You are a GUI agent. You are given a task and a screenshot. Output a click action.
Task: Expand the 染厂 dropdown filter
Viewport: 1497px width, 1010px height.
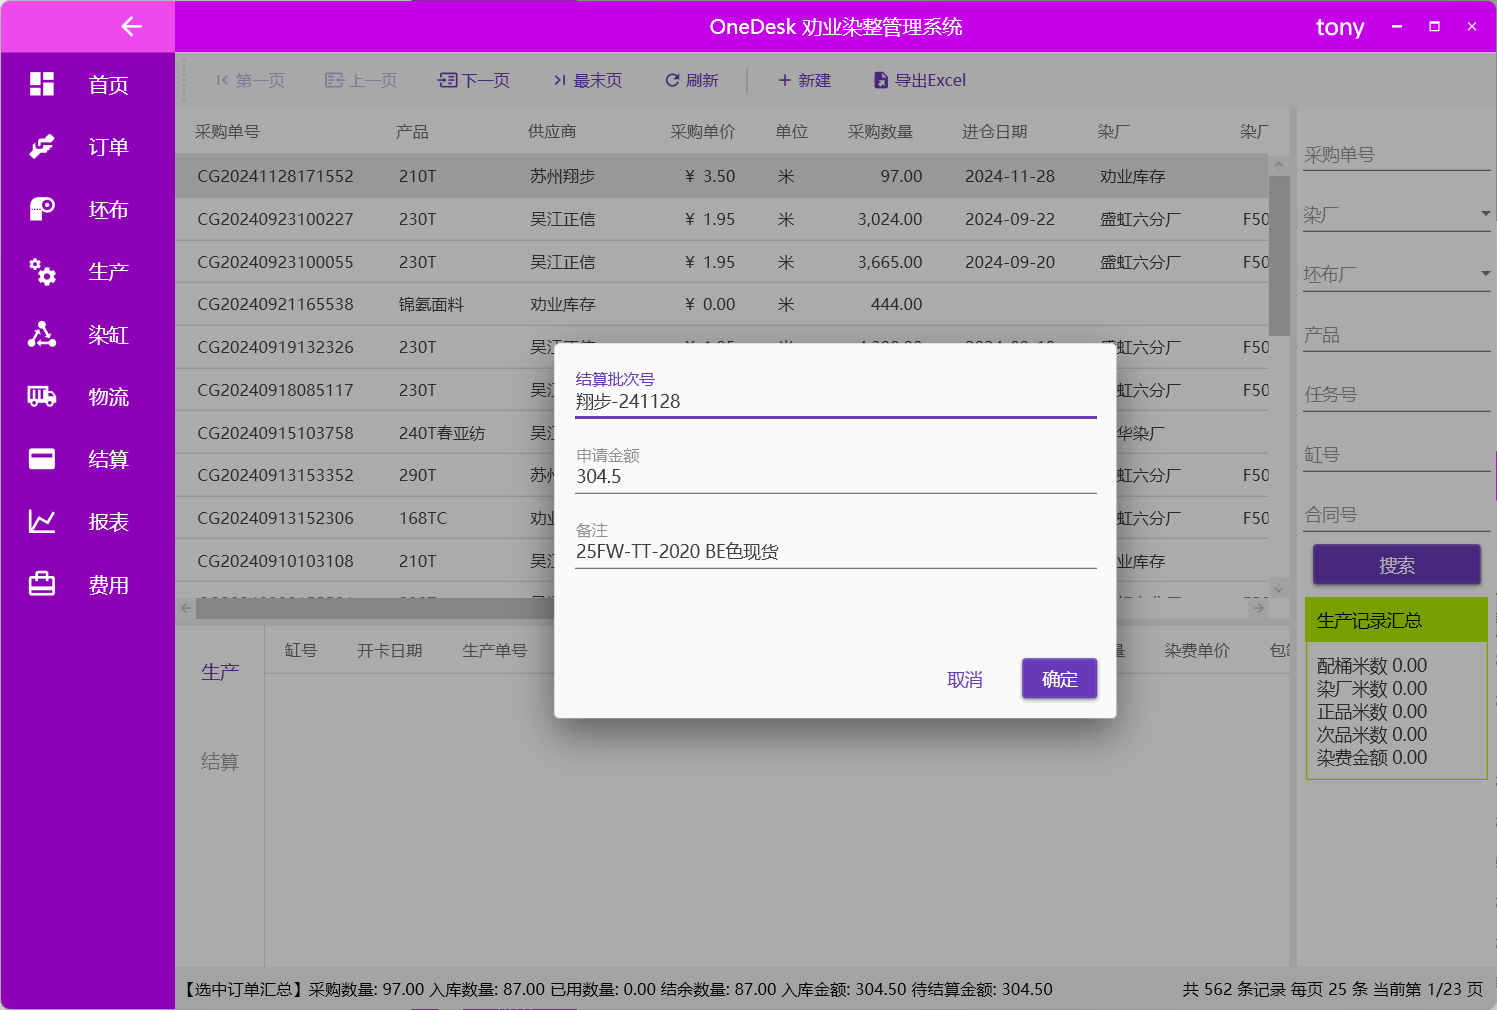click(x=1485, y=214)
